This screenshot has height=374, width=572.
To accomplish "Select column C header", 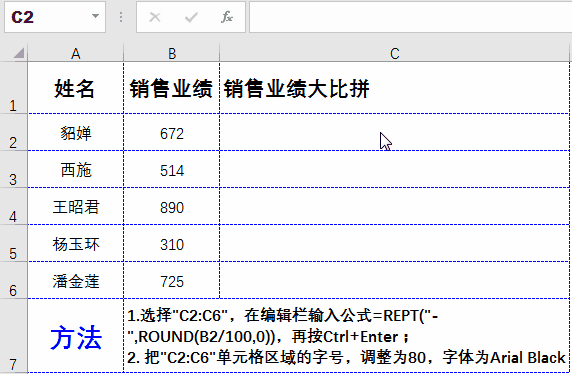I will point(394,54).
